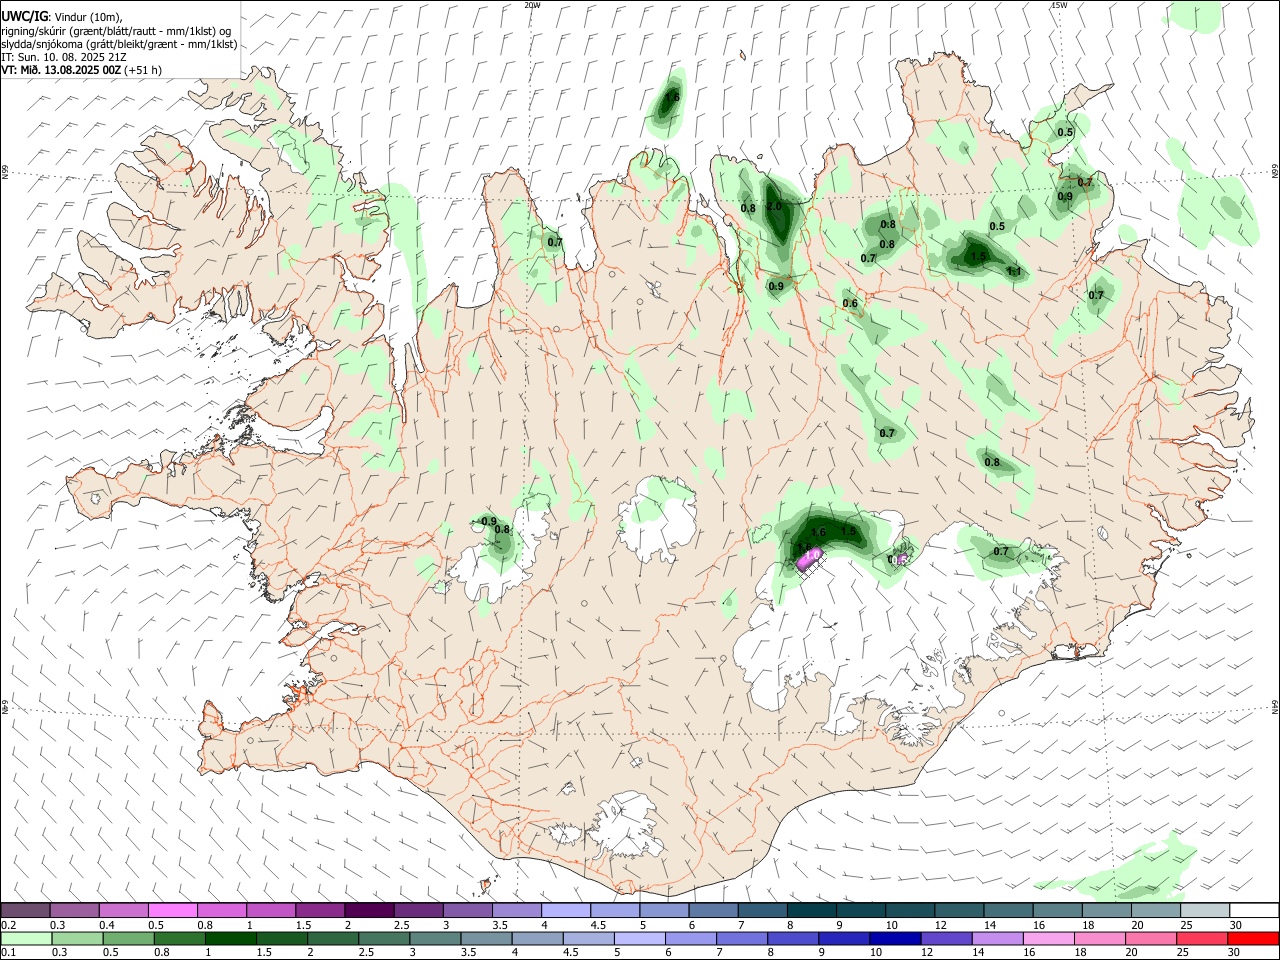Click pink lower legend swatch between 16 and 18
The width and height of the screenshot is (1280, 960).
pyautogui.click(x=1048, y=939)
